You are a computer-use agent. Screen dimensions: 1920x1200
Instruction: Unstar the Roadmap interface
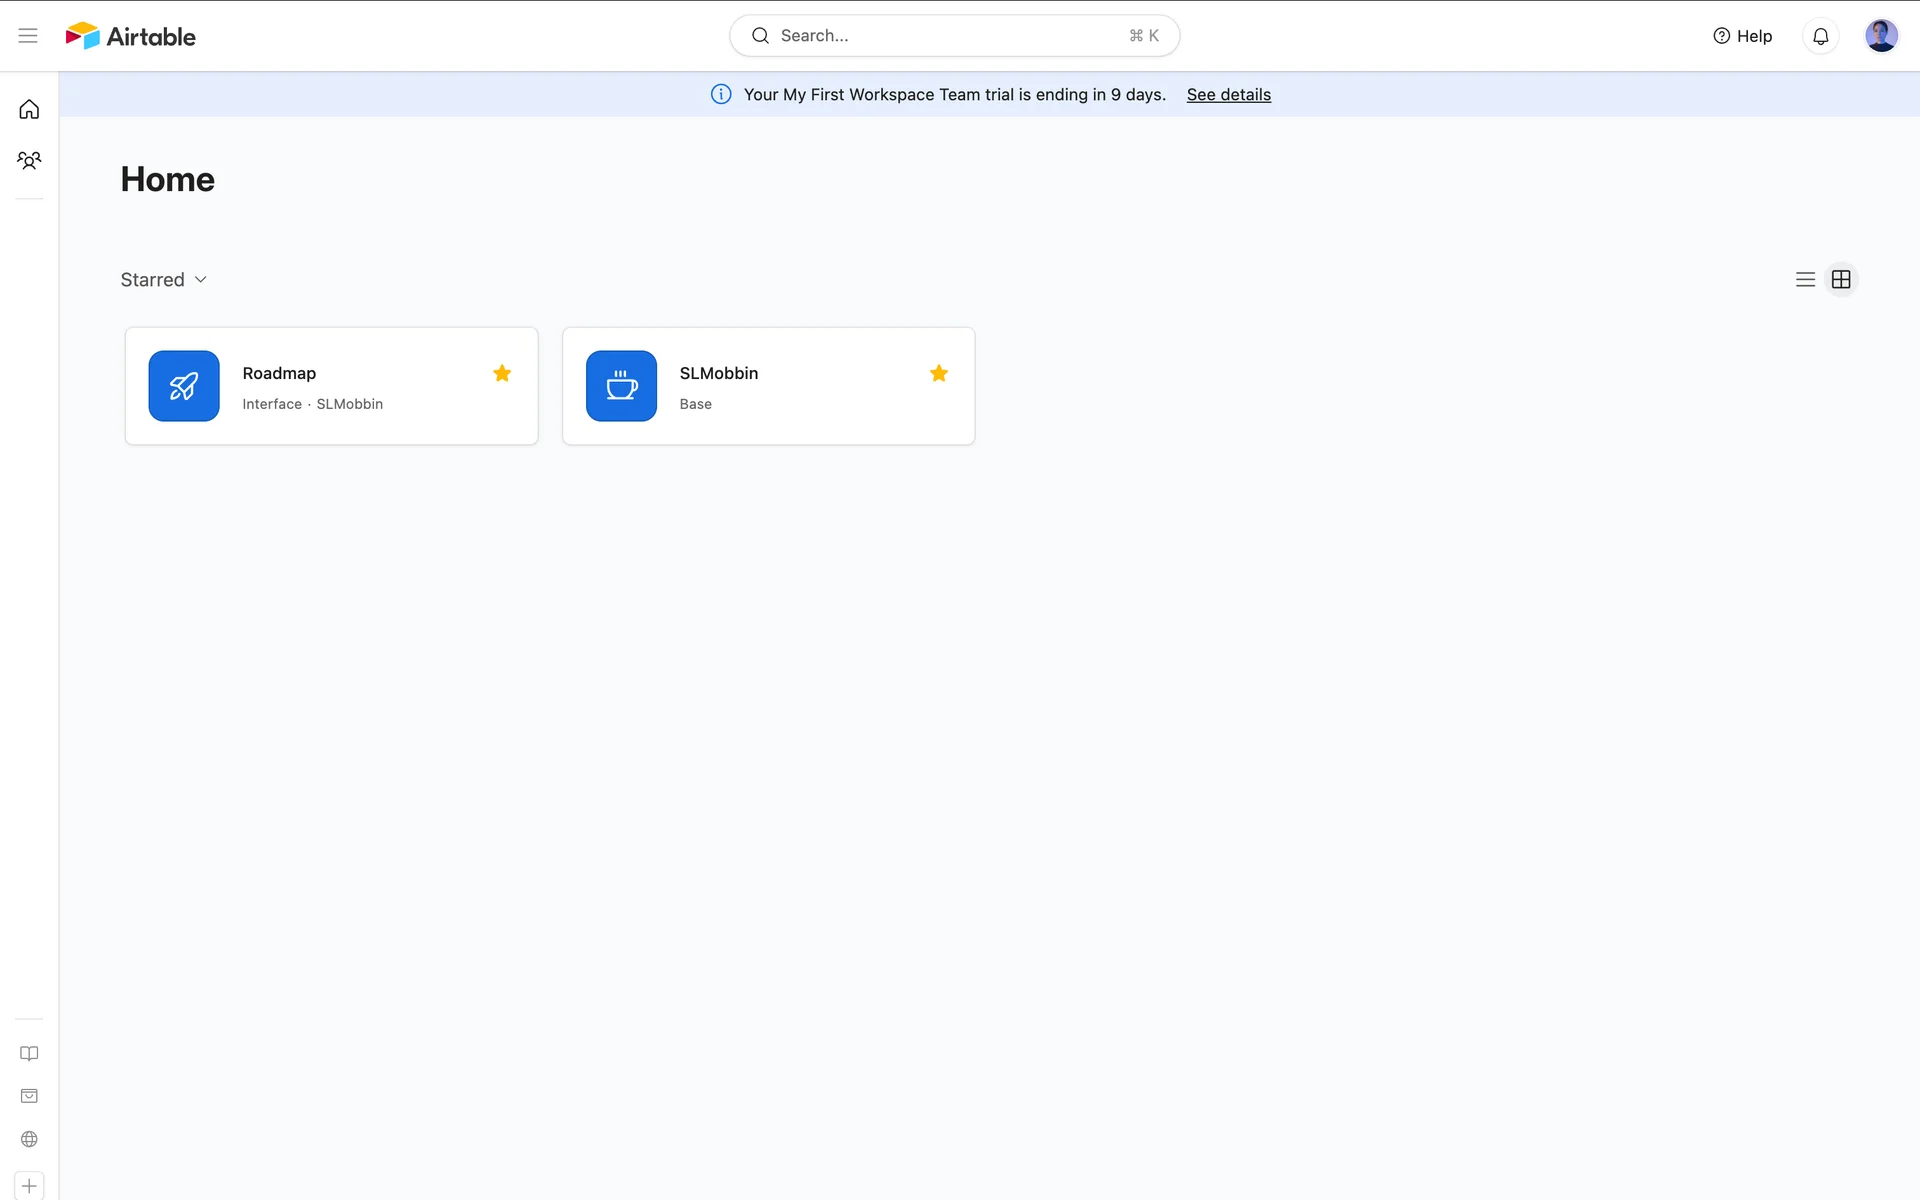502,373
